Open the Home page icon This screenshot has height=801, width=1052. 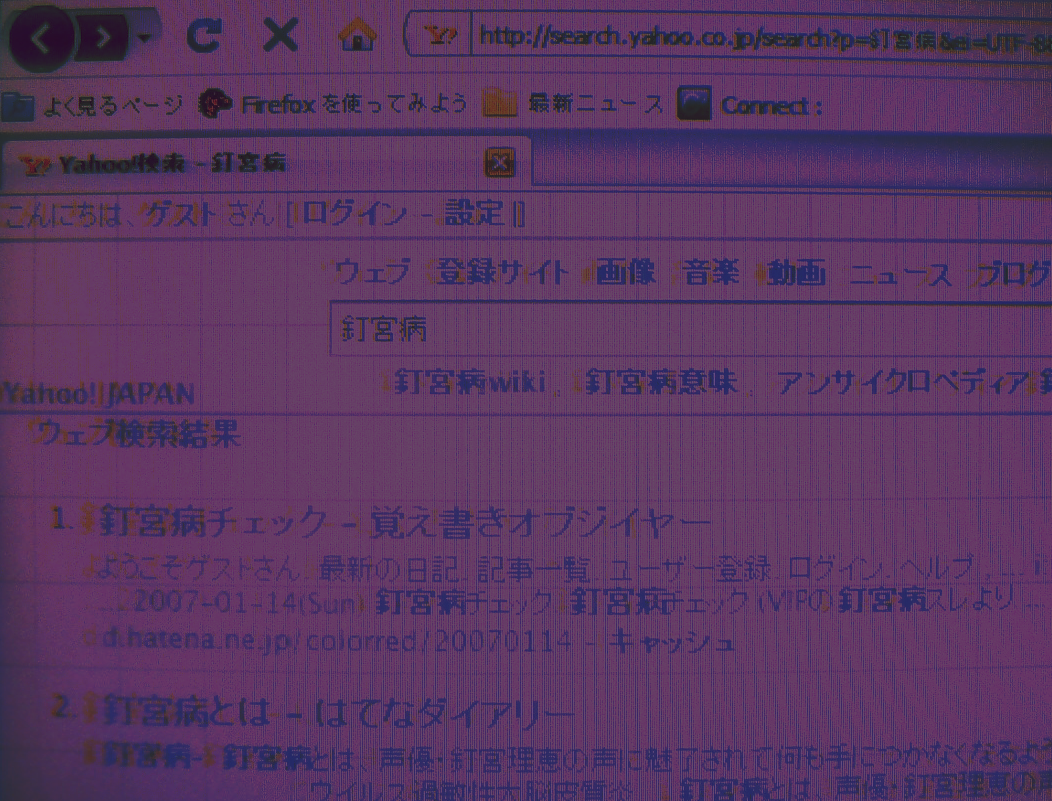[x=358, y=34]
